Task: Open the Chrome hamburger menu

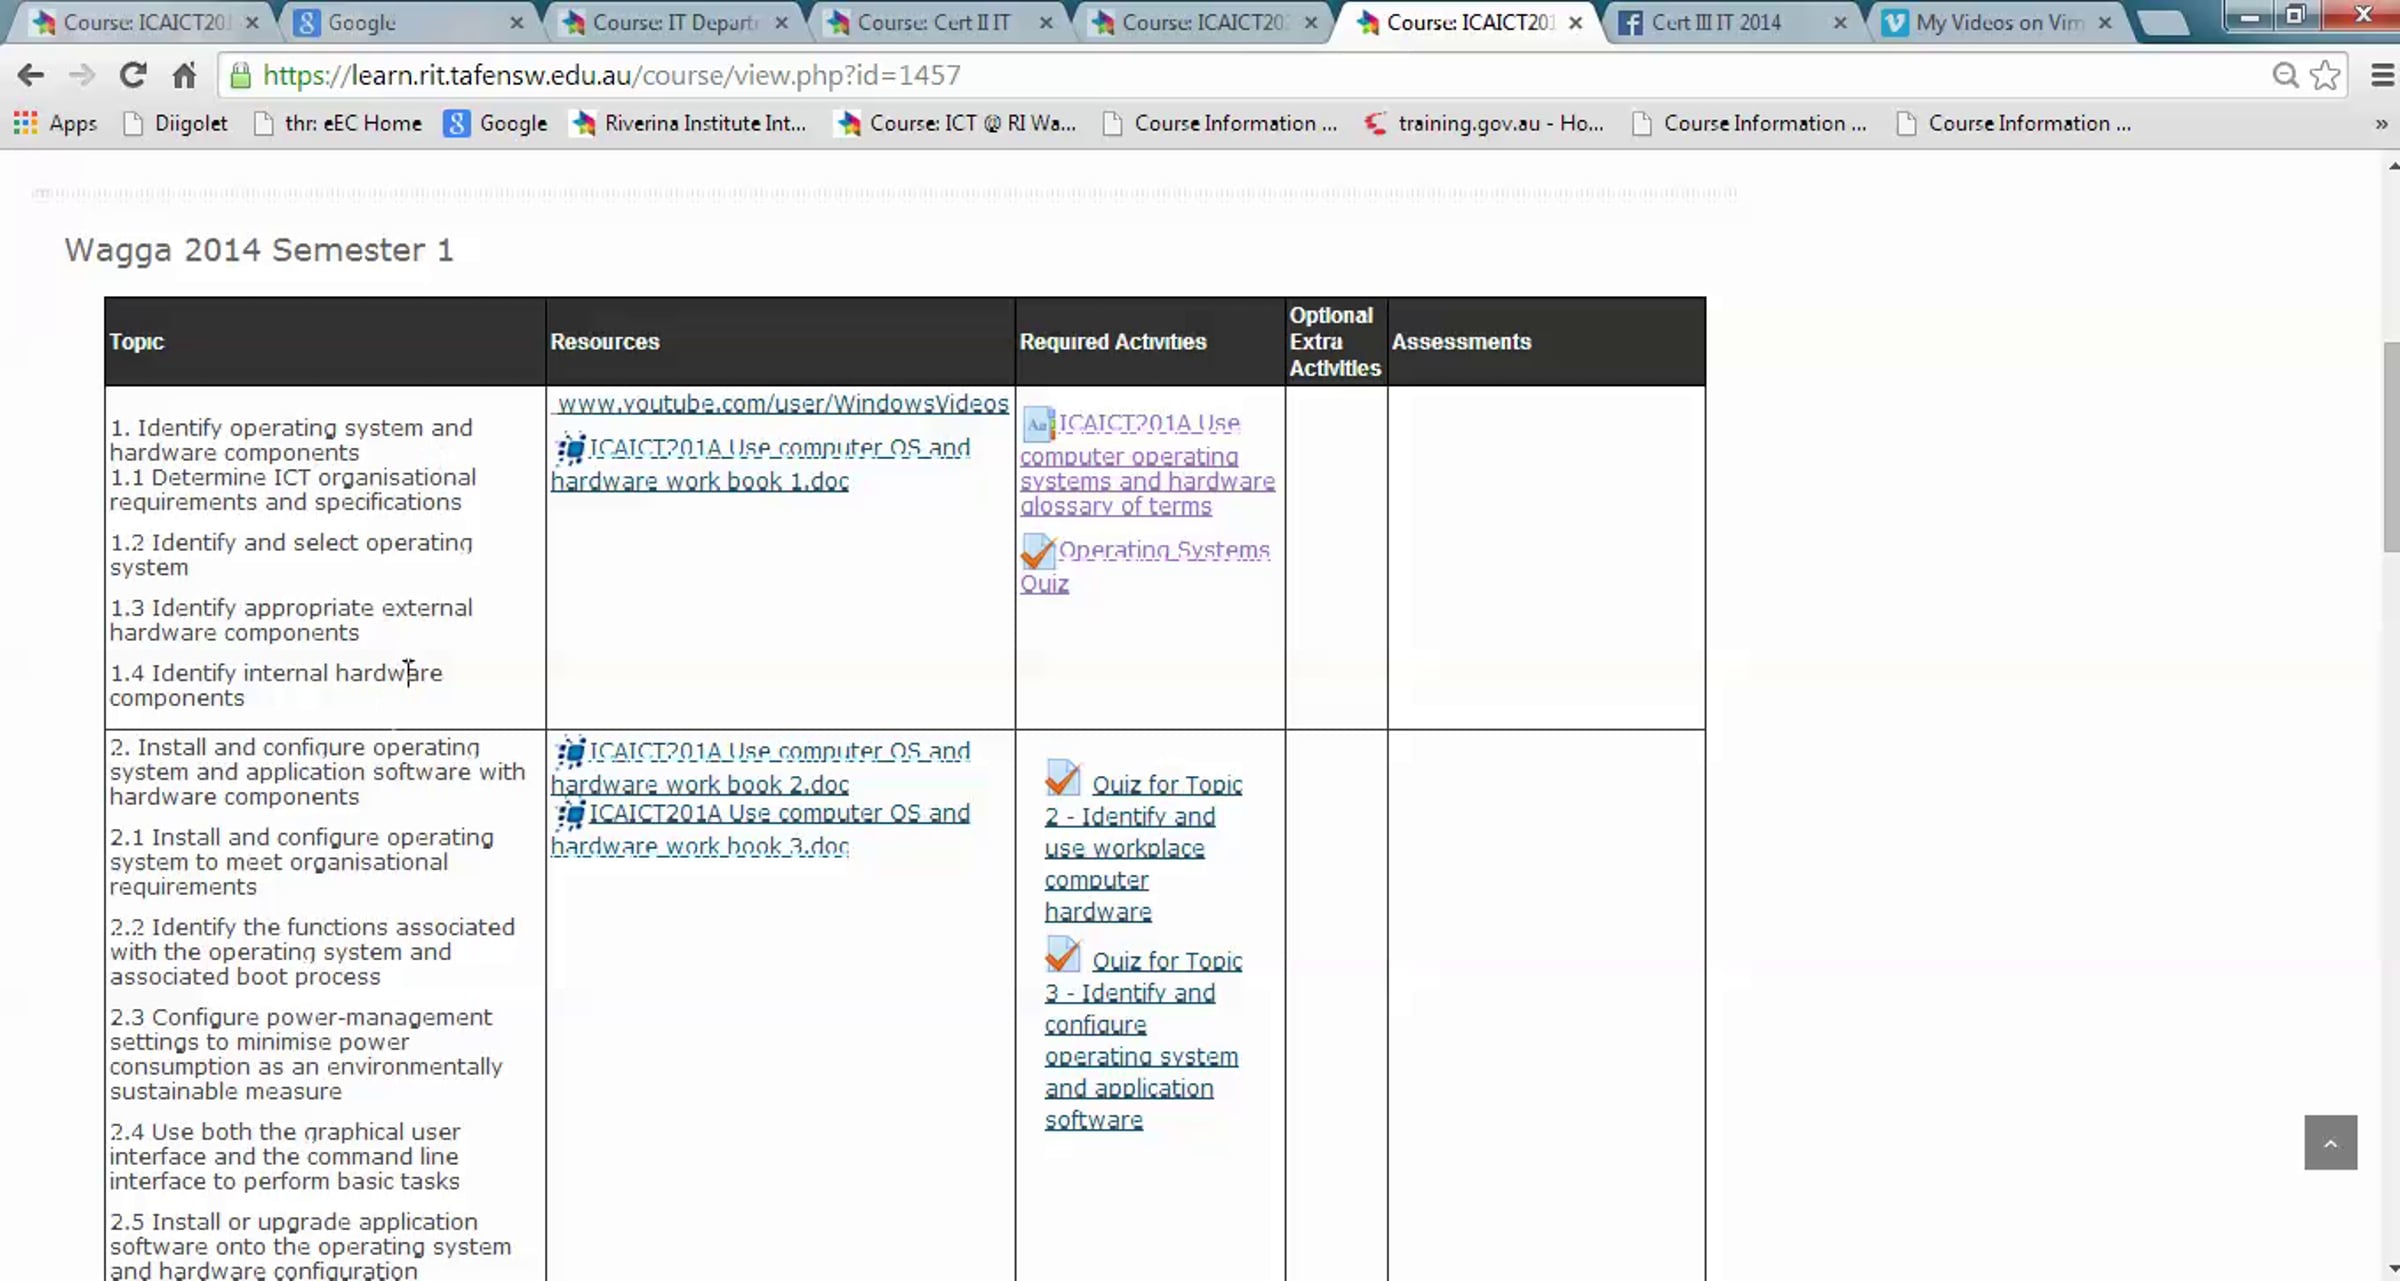Action: 2382,75
